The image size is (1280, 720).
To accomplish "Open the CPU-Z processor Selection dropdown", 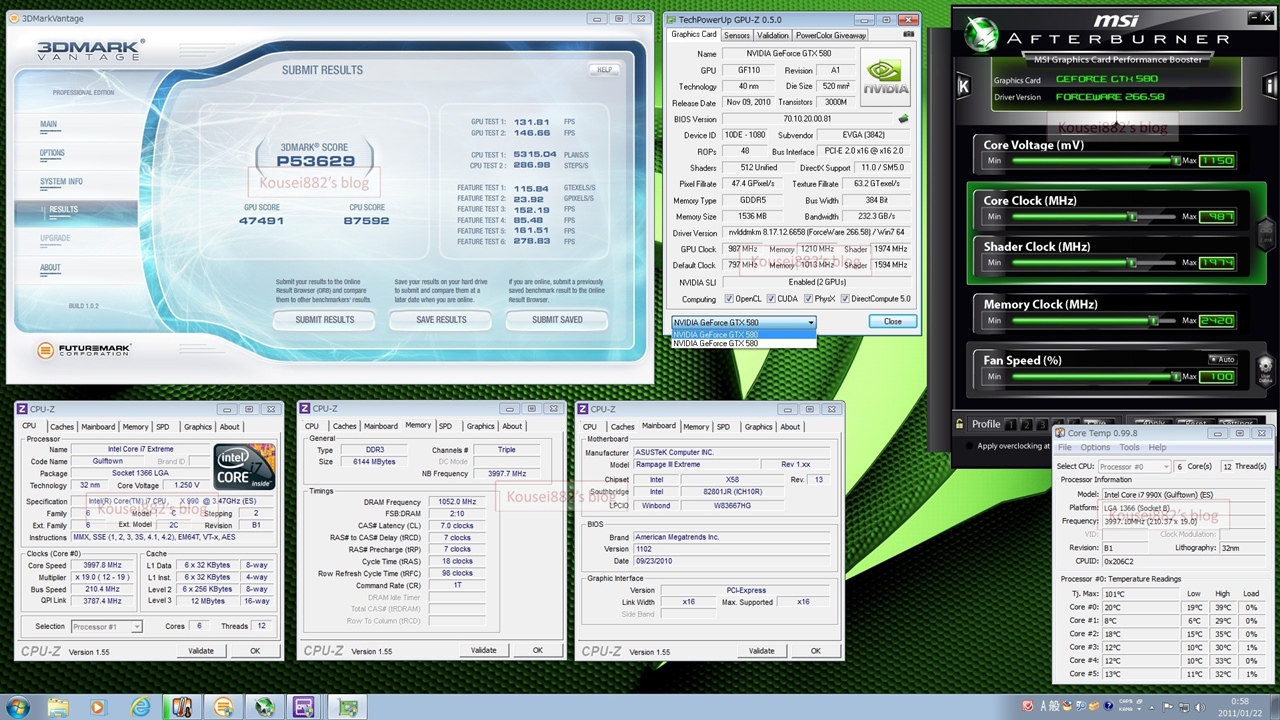I will tap(106, 627).
